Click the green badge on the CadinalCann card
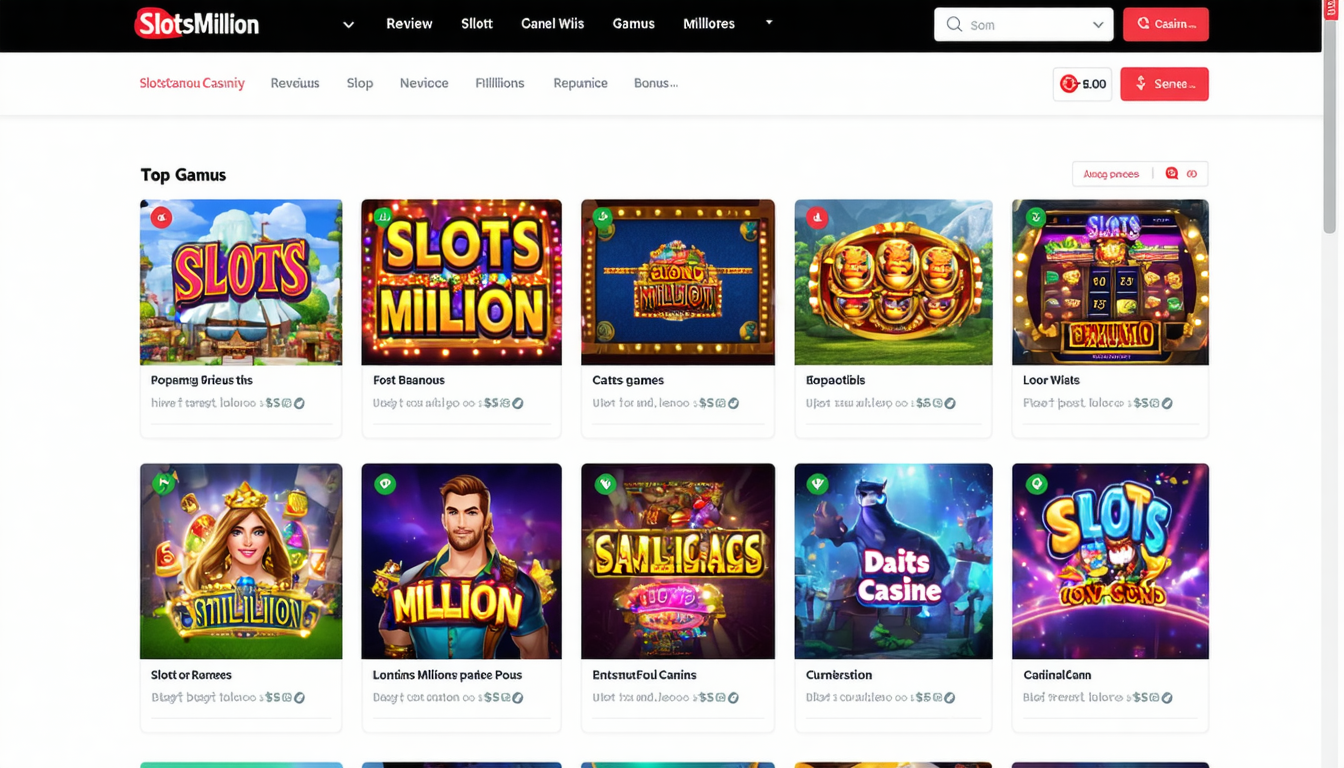1344x768 pixels. [1036, 484]
